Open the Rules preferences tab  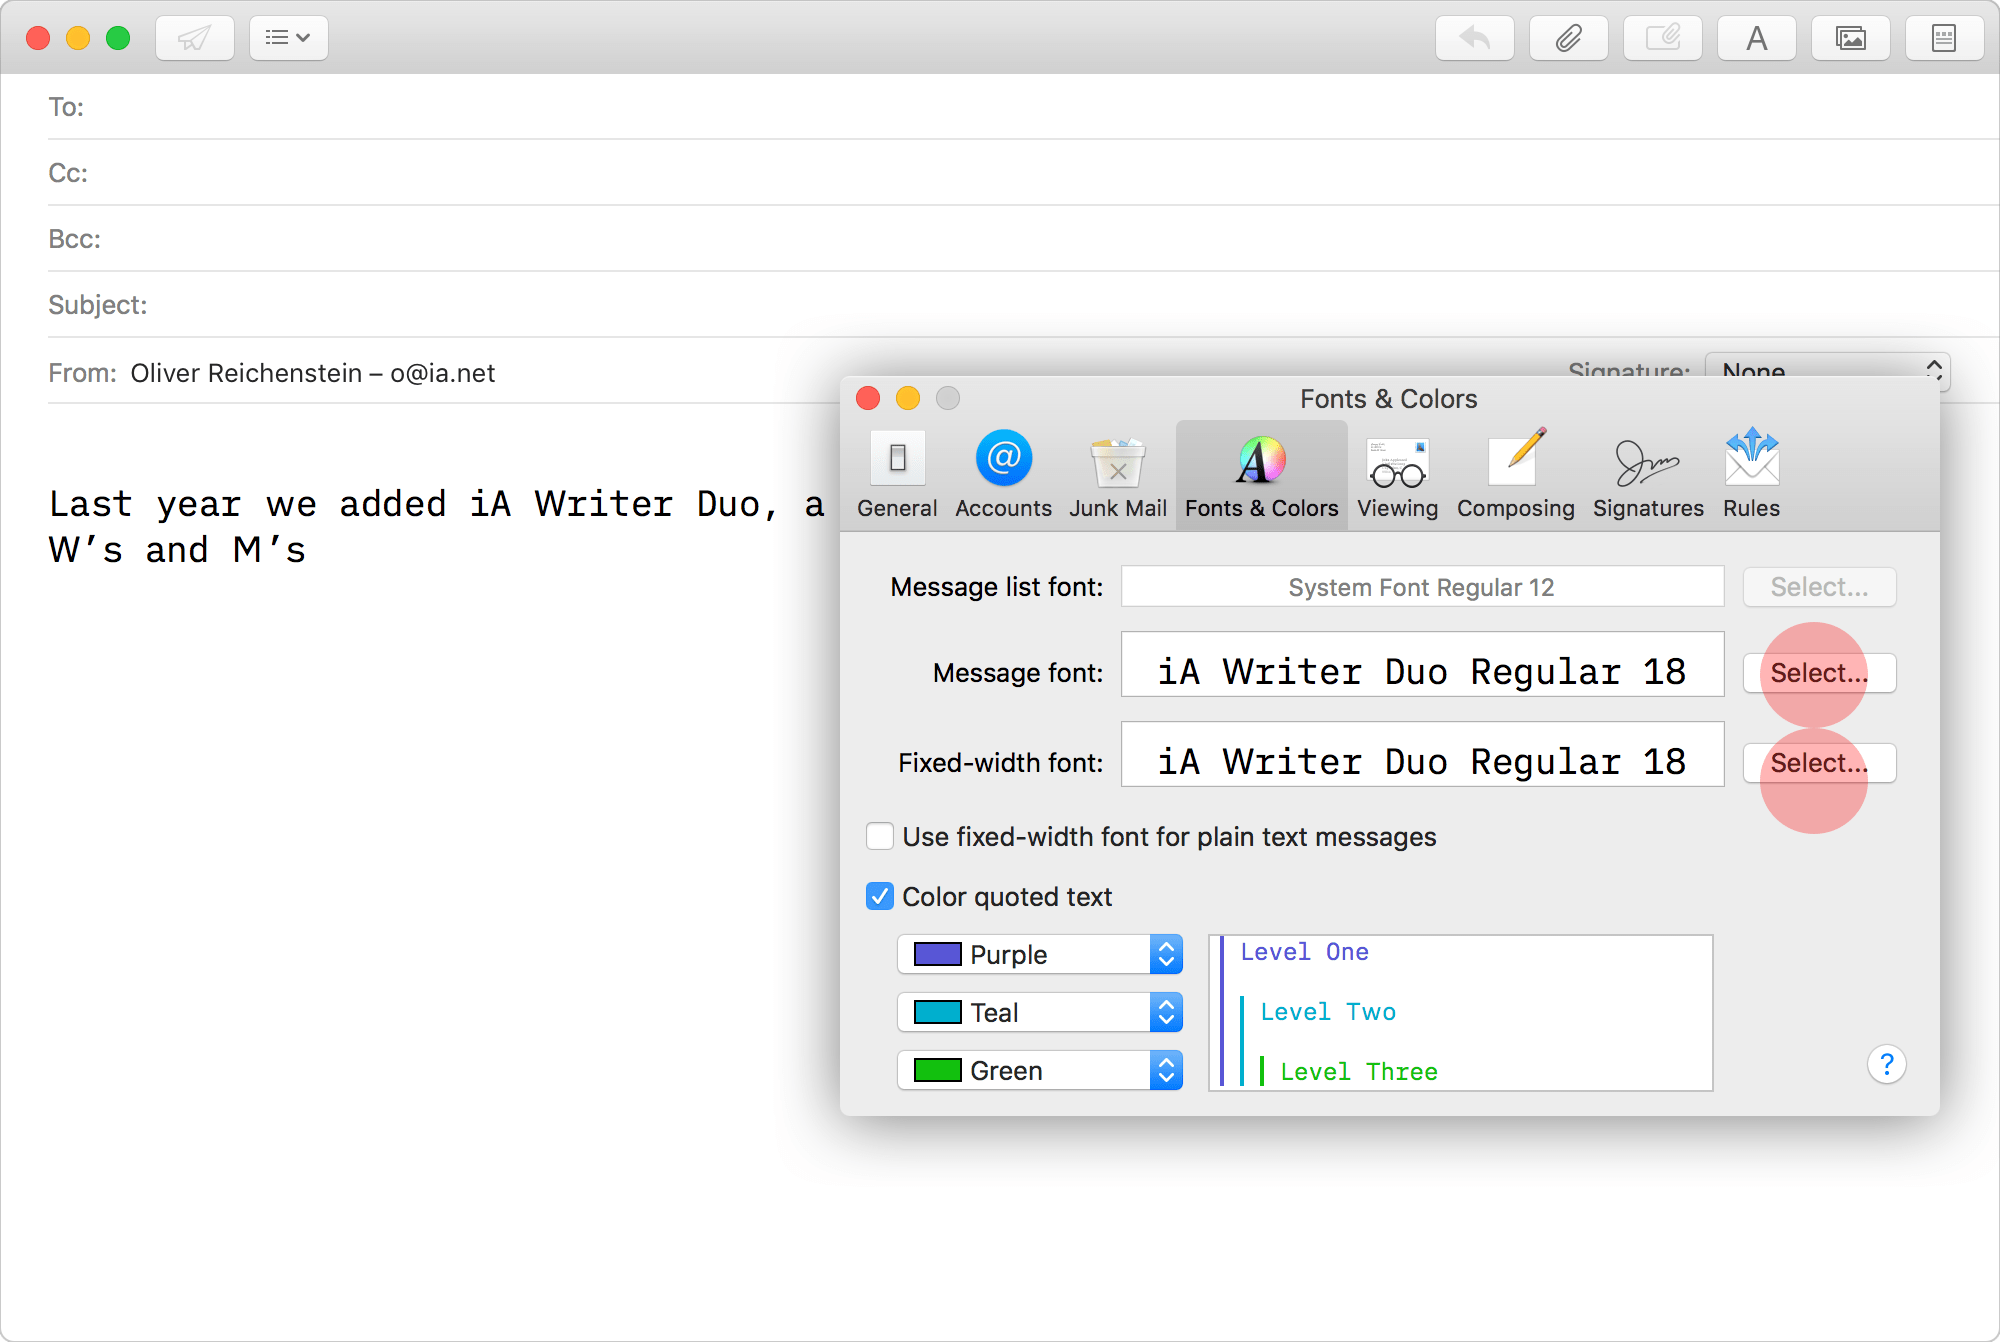pyautogui.click(x=1751, y=475)
